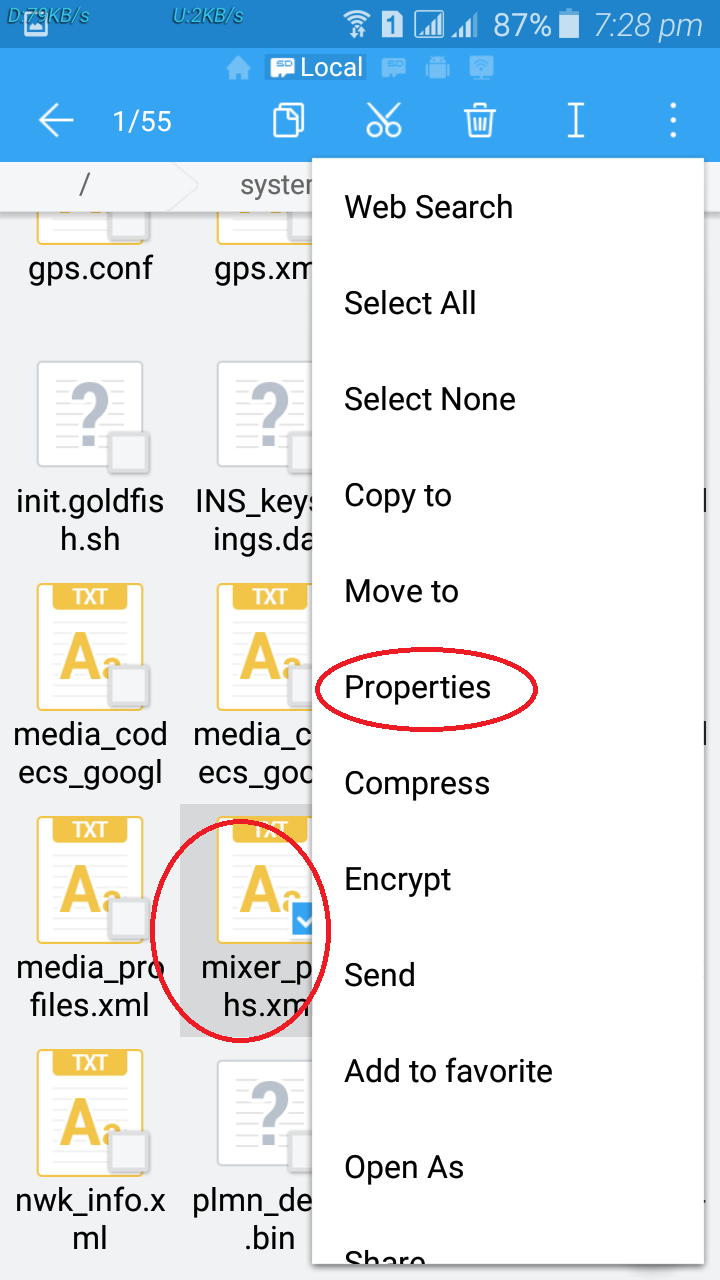Viewport: 720px width, 1280px height.
Task: Tap the nwk_info.xml file thumbnail
Action: coord(90,1110)
